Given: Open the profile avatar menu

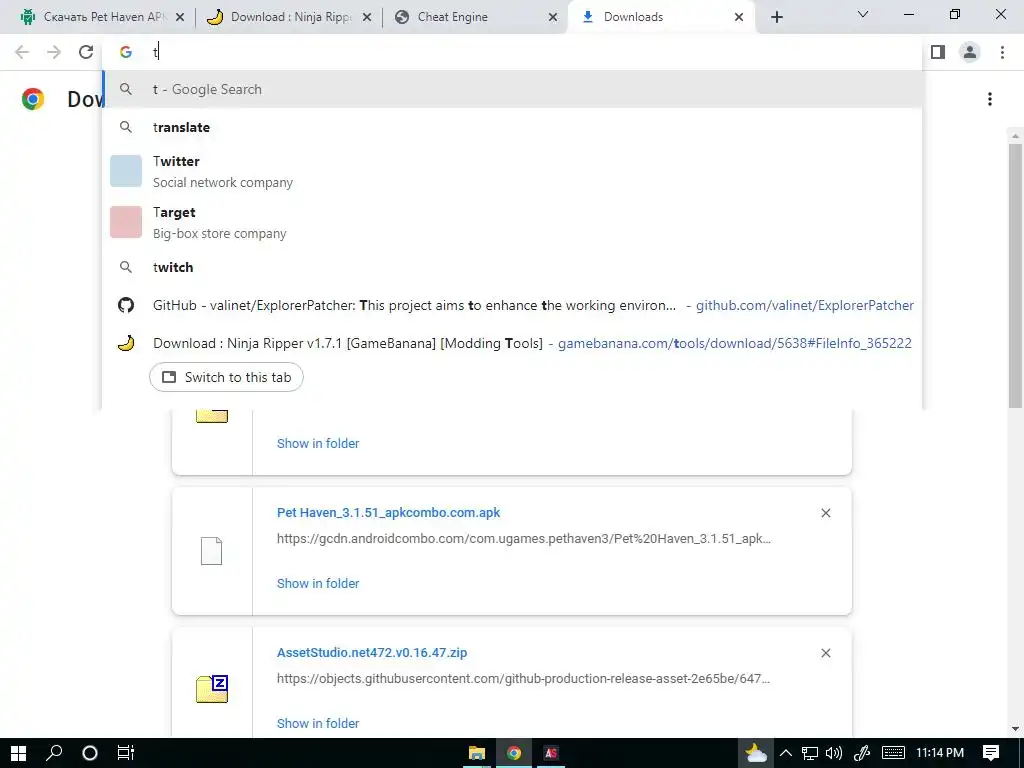Looking at the screenshot, I should click(x=970, y=52).
